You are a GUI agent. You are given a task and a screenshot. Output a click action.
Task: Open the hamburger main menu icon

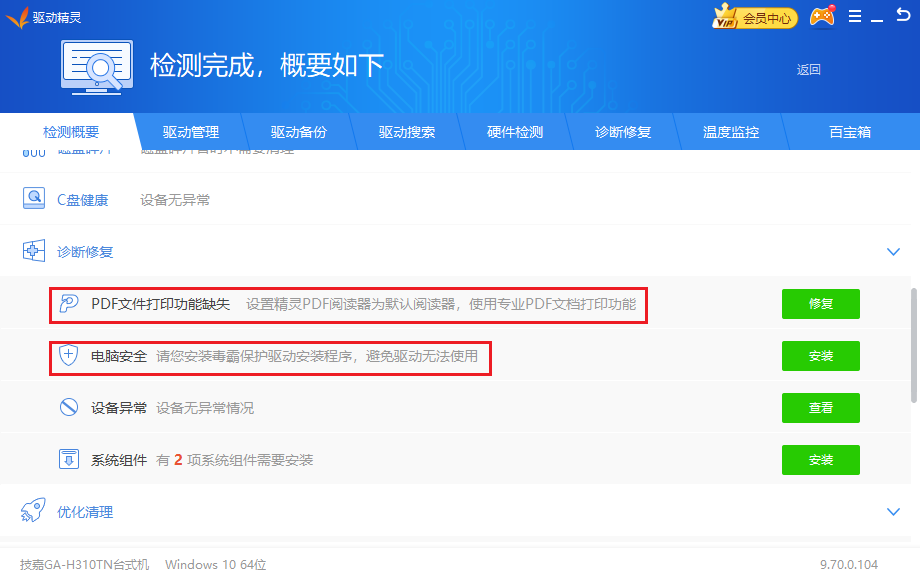855,17
